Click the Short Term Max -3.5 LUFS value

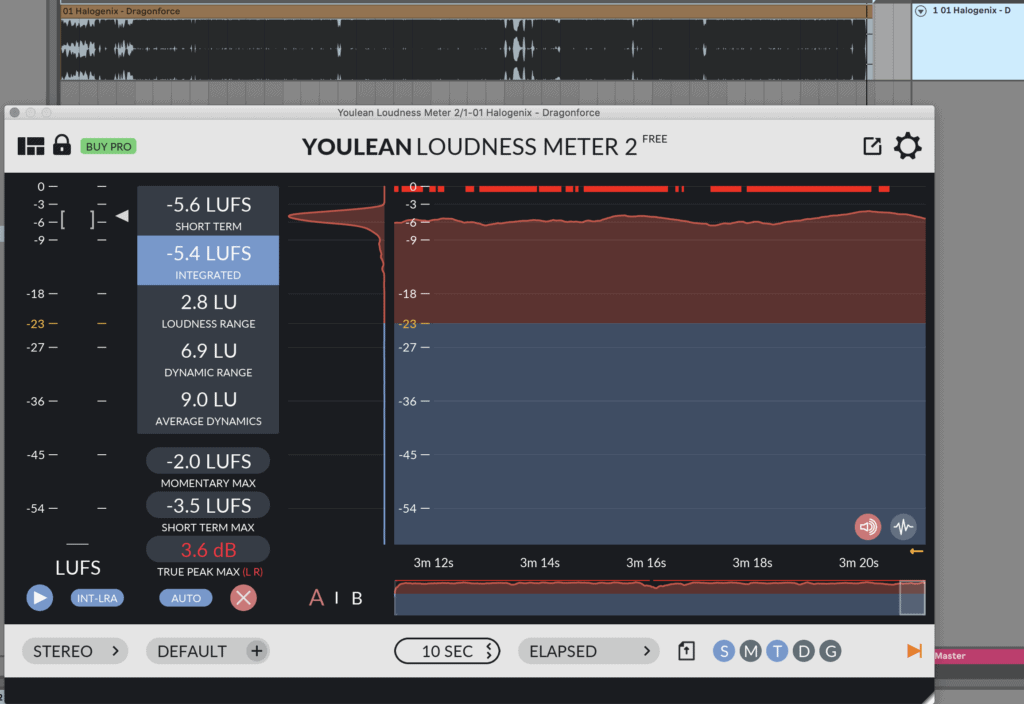point(208,505)
